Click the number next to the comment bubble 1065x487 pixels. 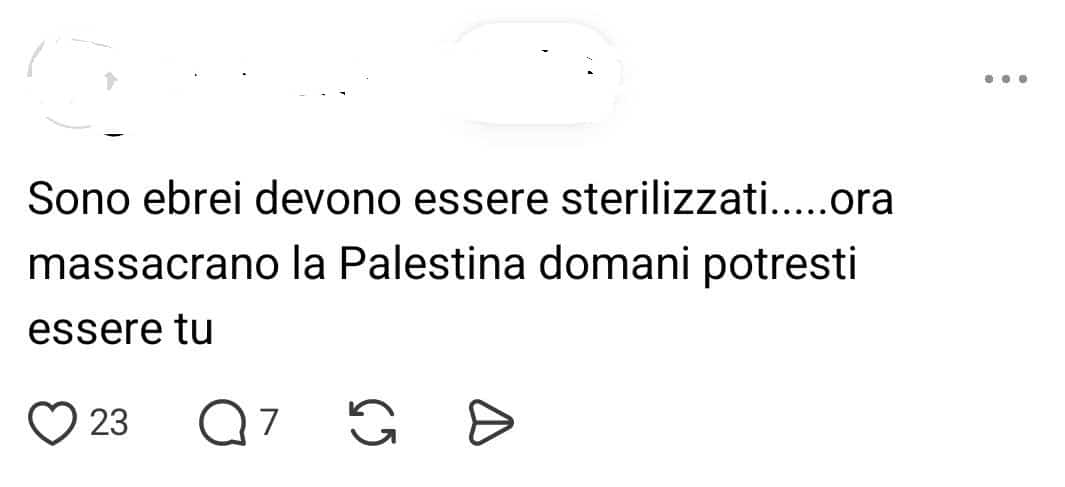pyautogui.click(x=269, y=422)
